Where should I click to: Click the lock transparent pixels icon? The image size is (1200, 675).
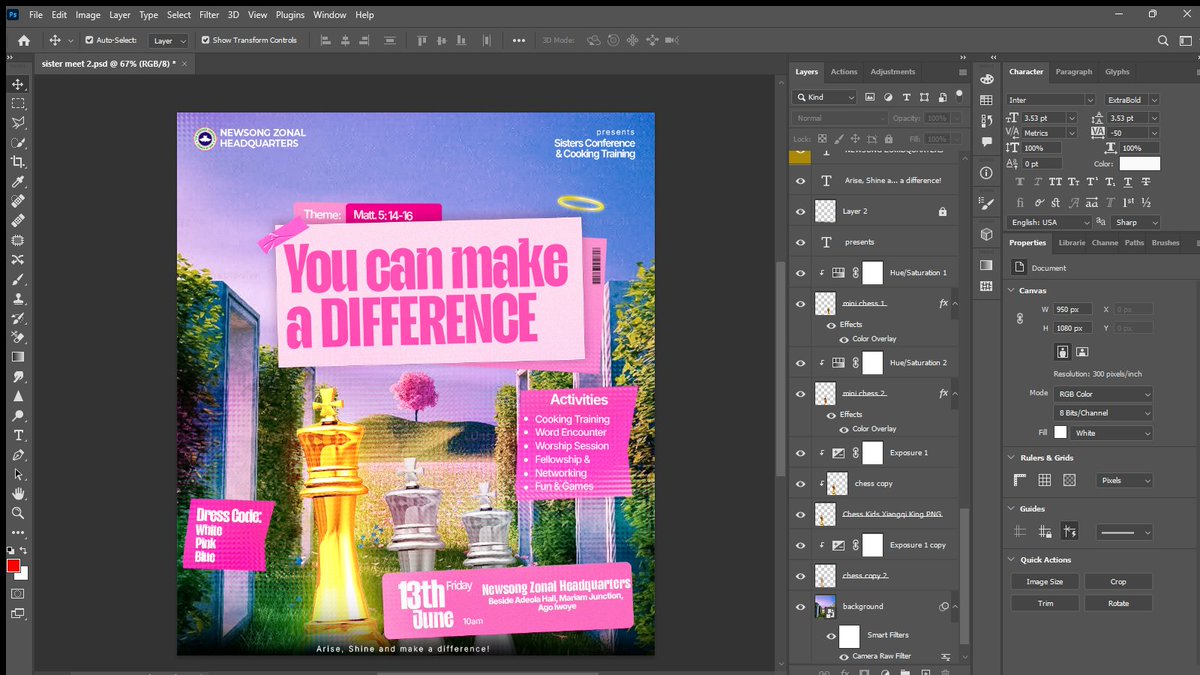coord(821,139)
